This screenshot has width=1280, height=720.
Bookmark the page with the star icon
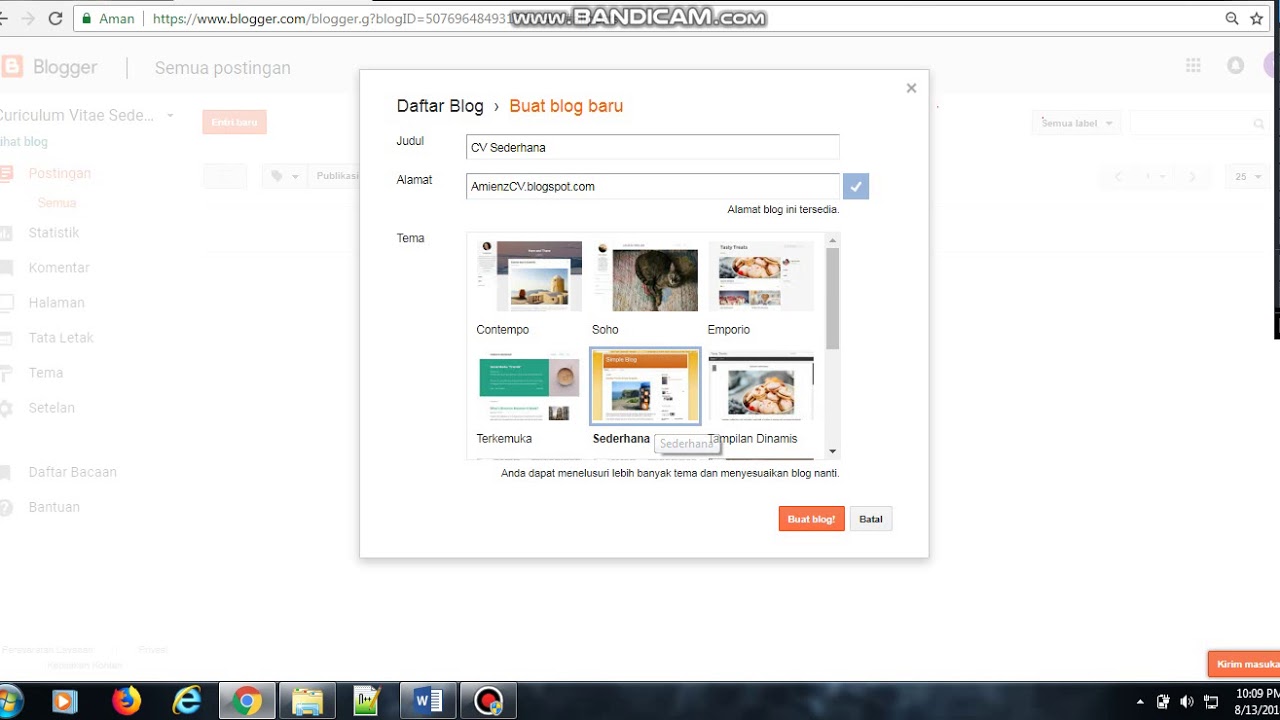[1257, 18]
